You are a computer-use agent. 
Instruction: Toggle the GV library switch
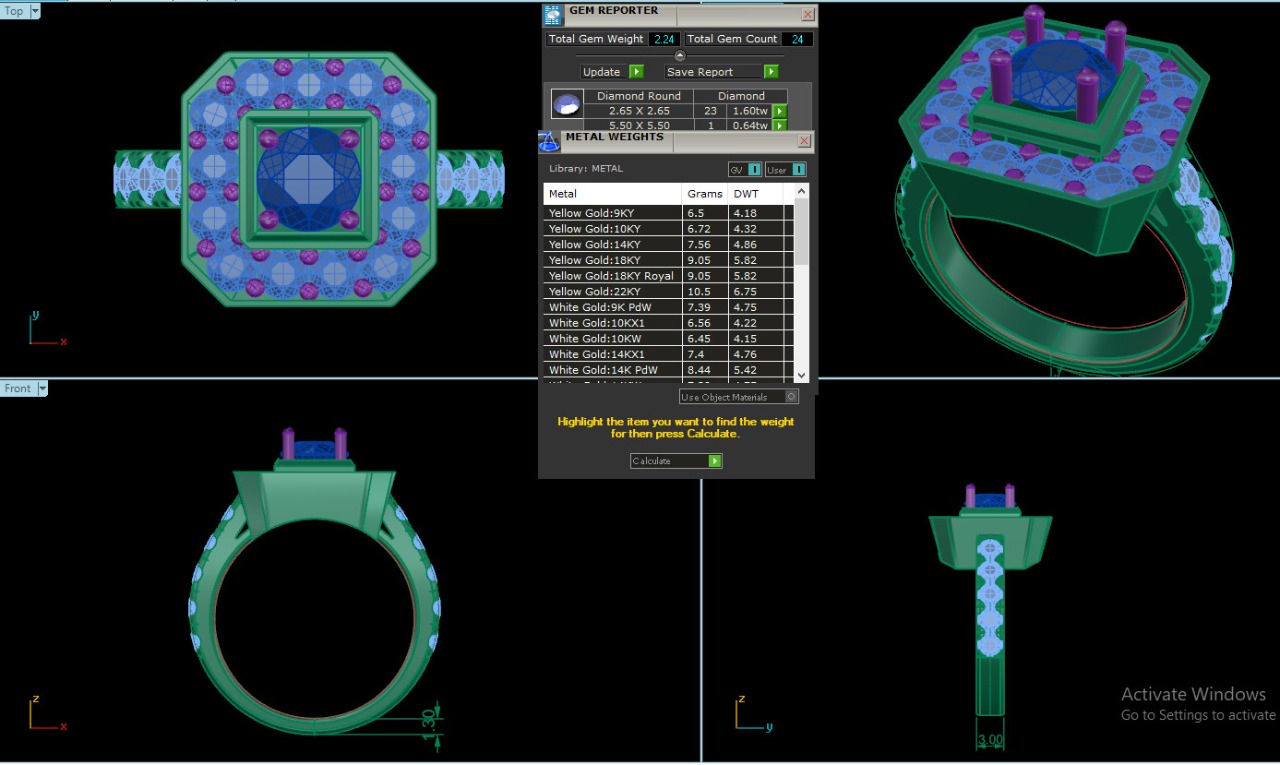(754, 169)
